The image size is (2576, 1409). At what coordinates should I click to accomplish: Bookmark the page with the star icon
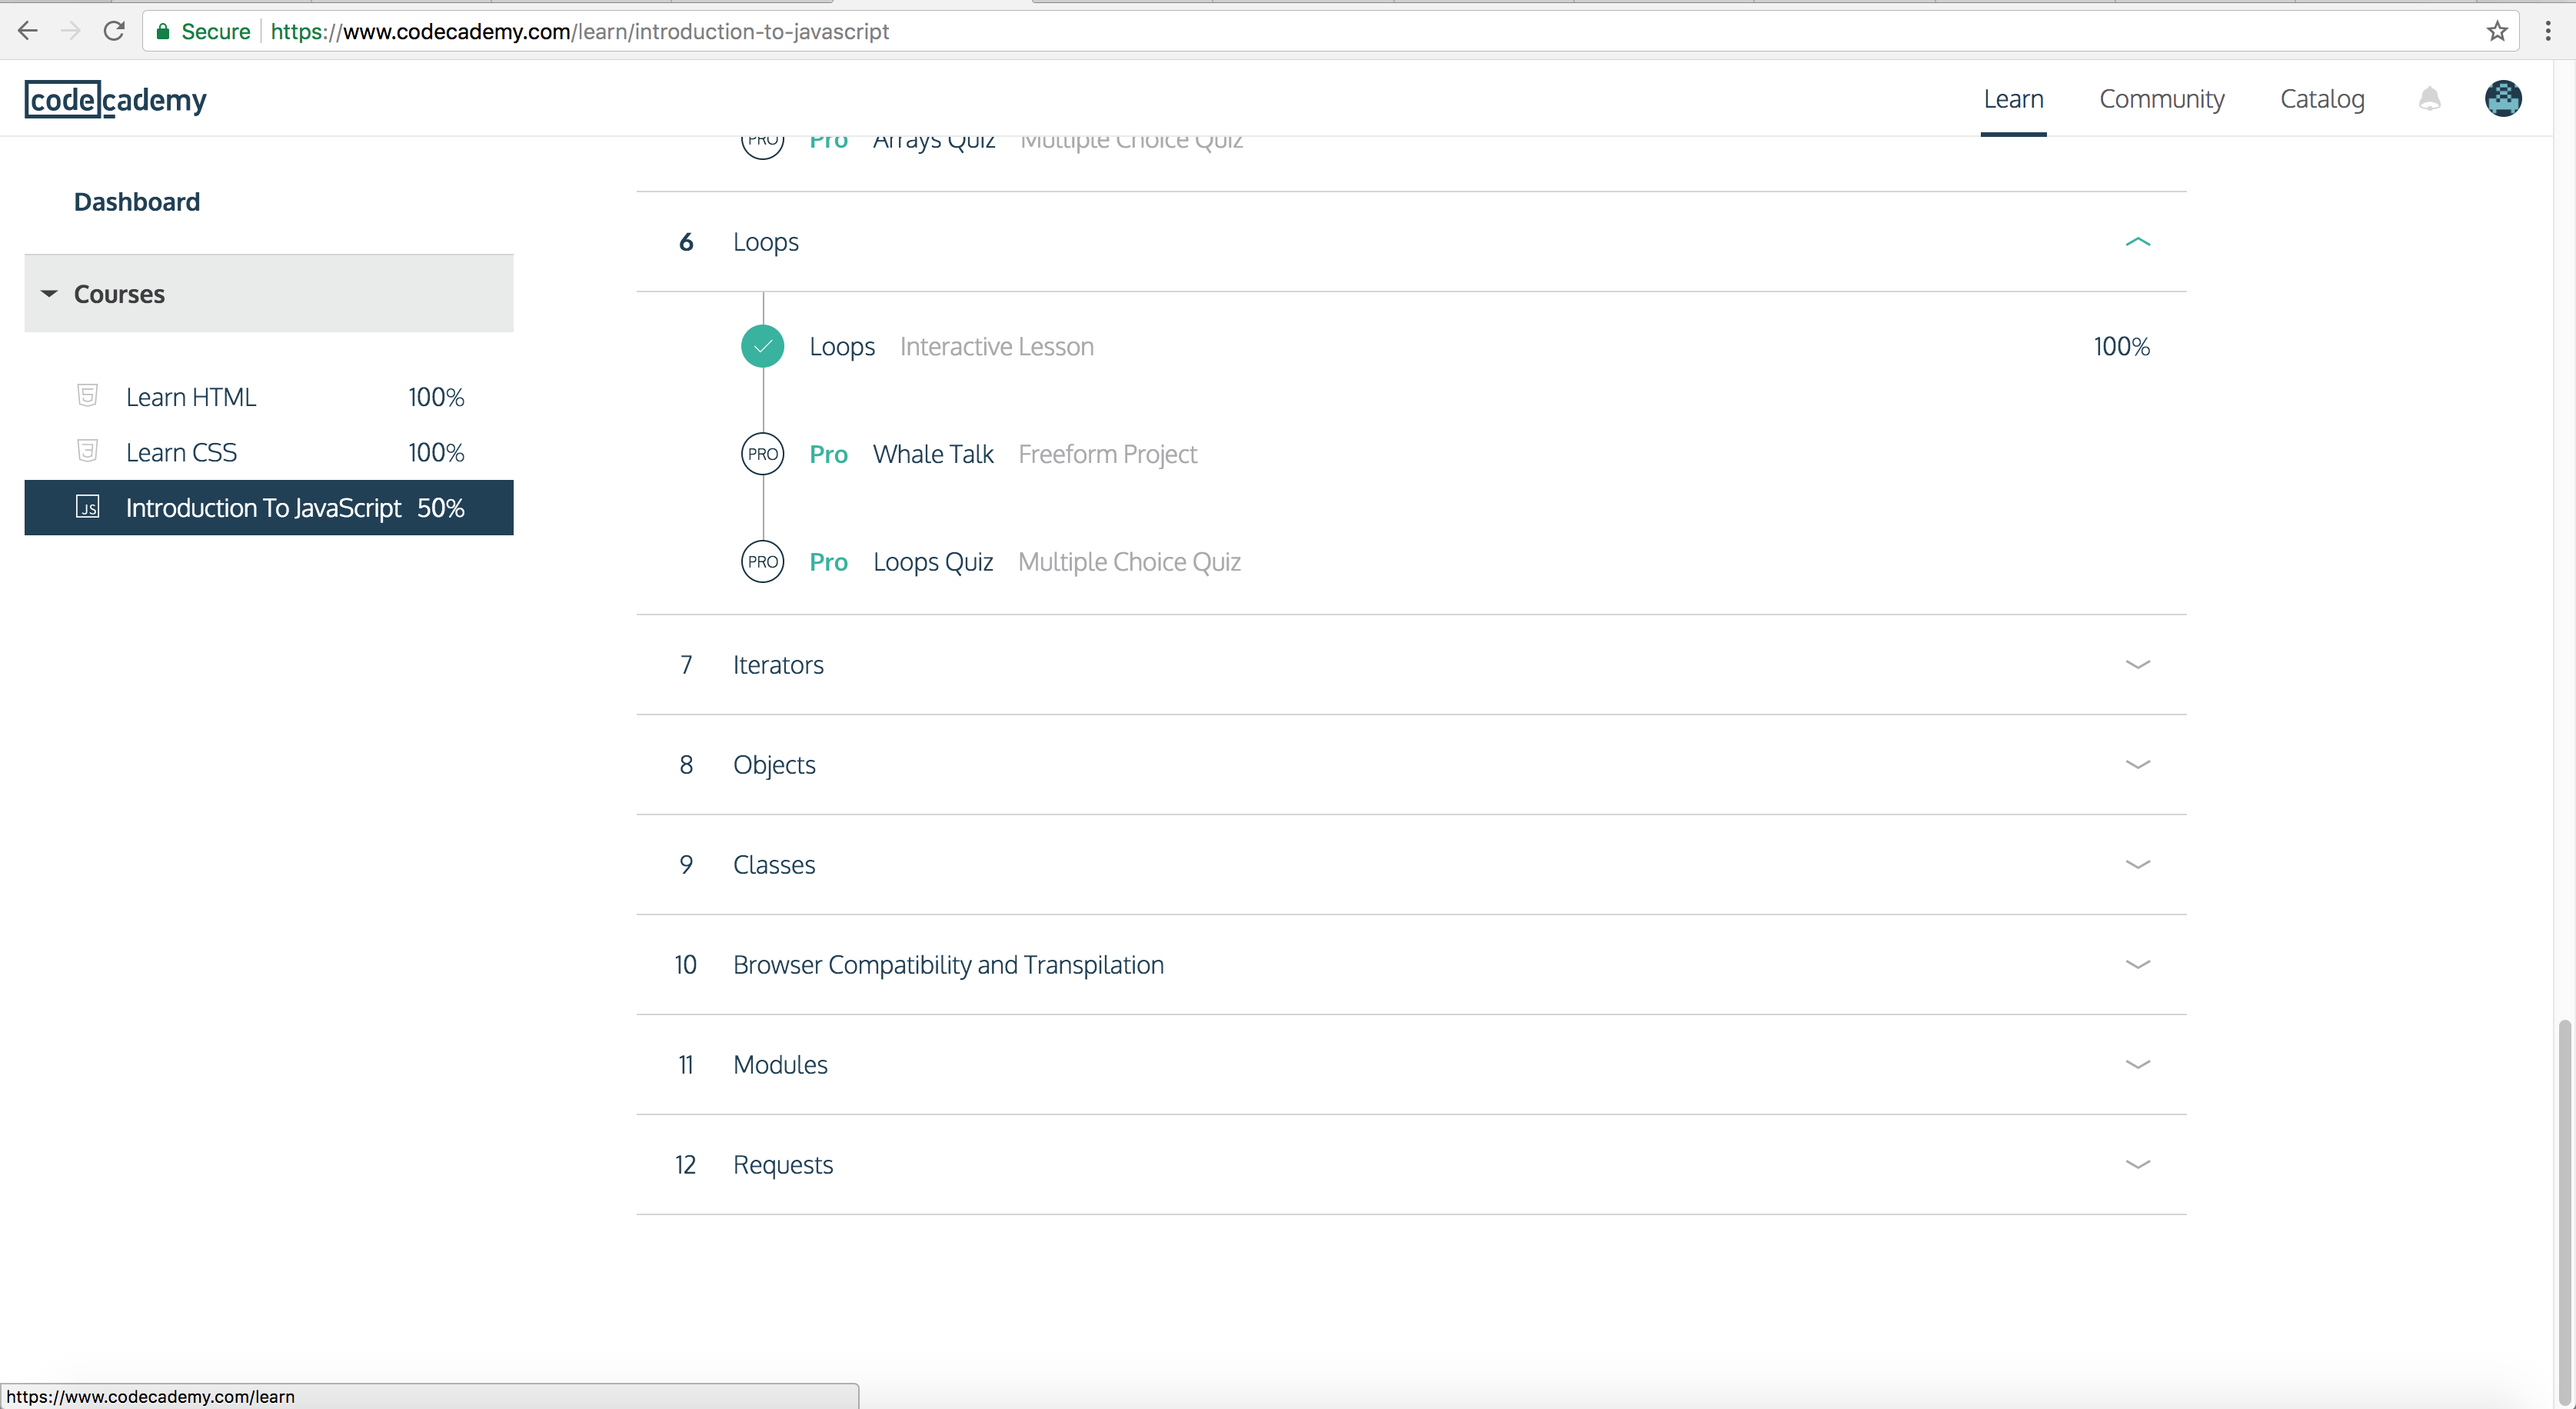click(x=2497, y=31)
